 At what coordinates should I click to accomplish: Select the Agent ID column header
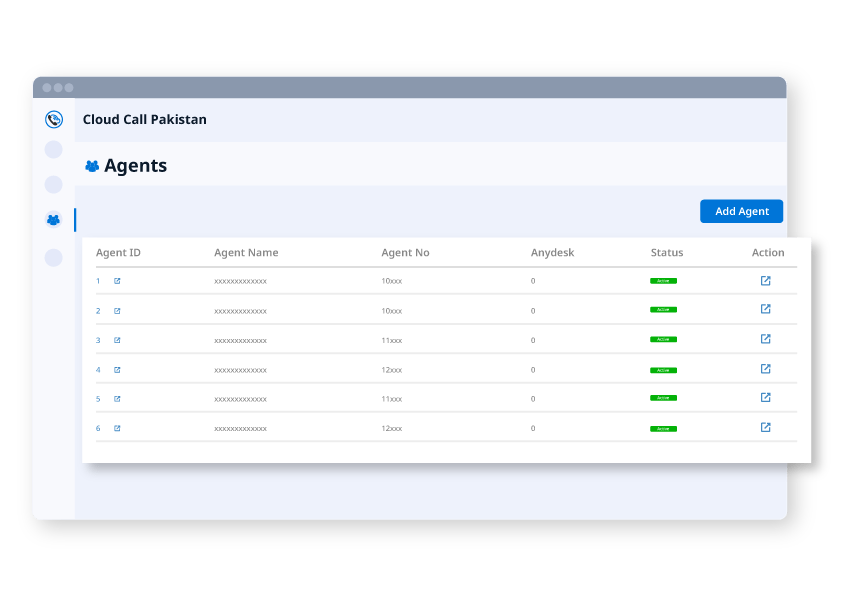(118, 253)
